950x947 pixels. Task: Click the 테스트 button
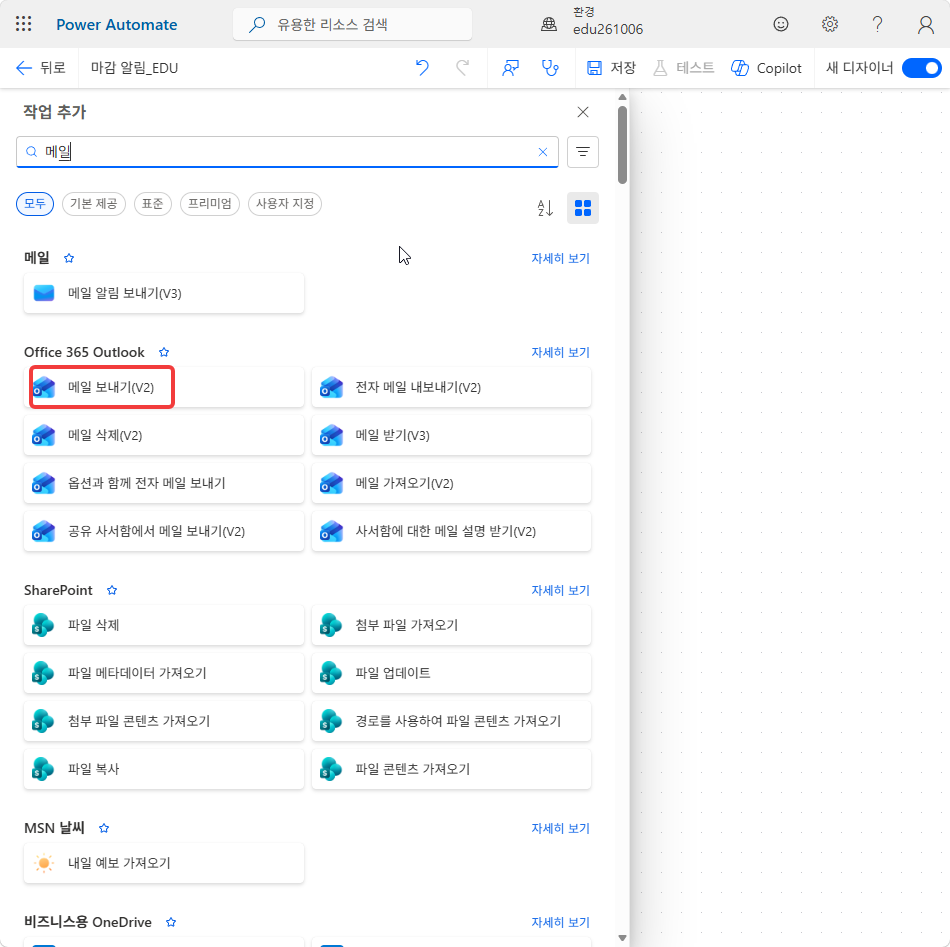(684, 68)
